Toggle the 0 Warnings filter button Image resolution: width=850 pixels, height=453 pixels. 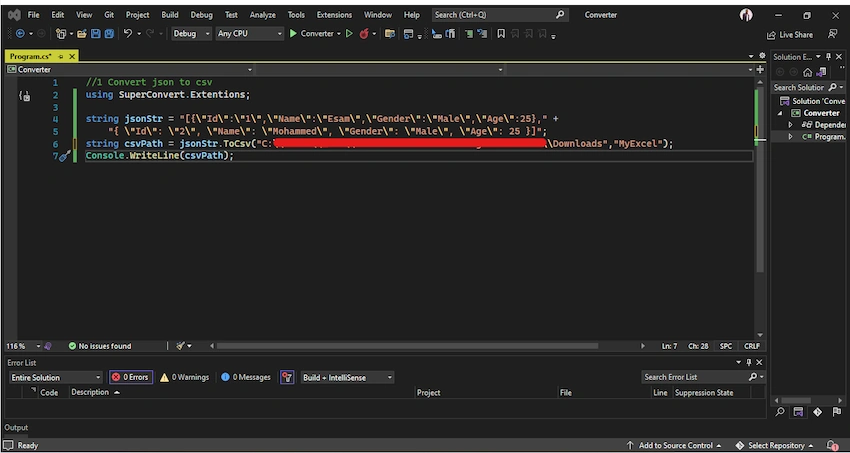click(184, 377)
